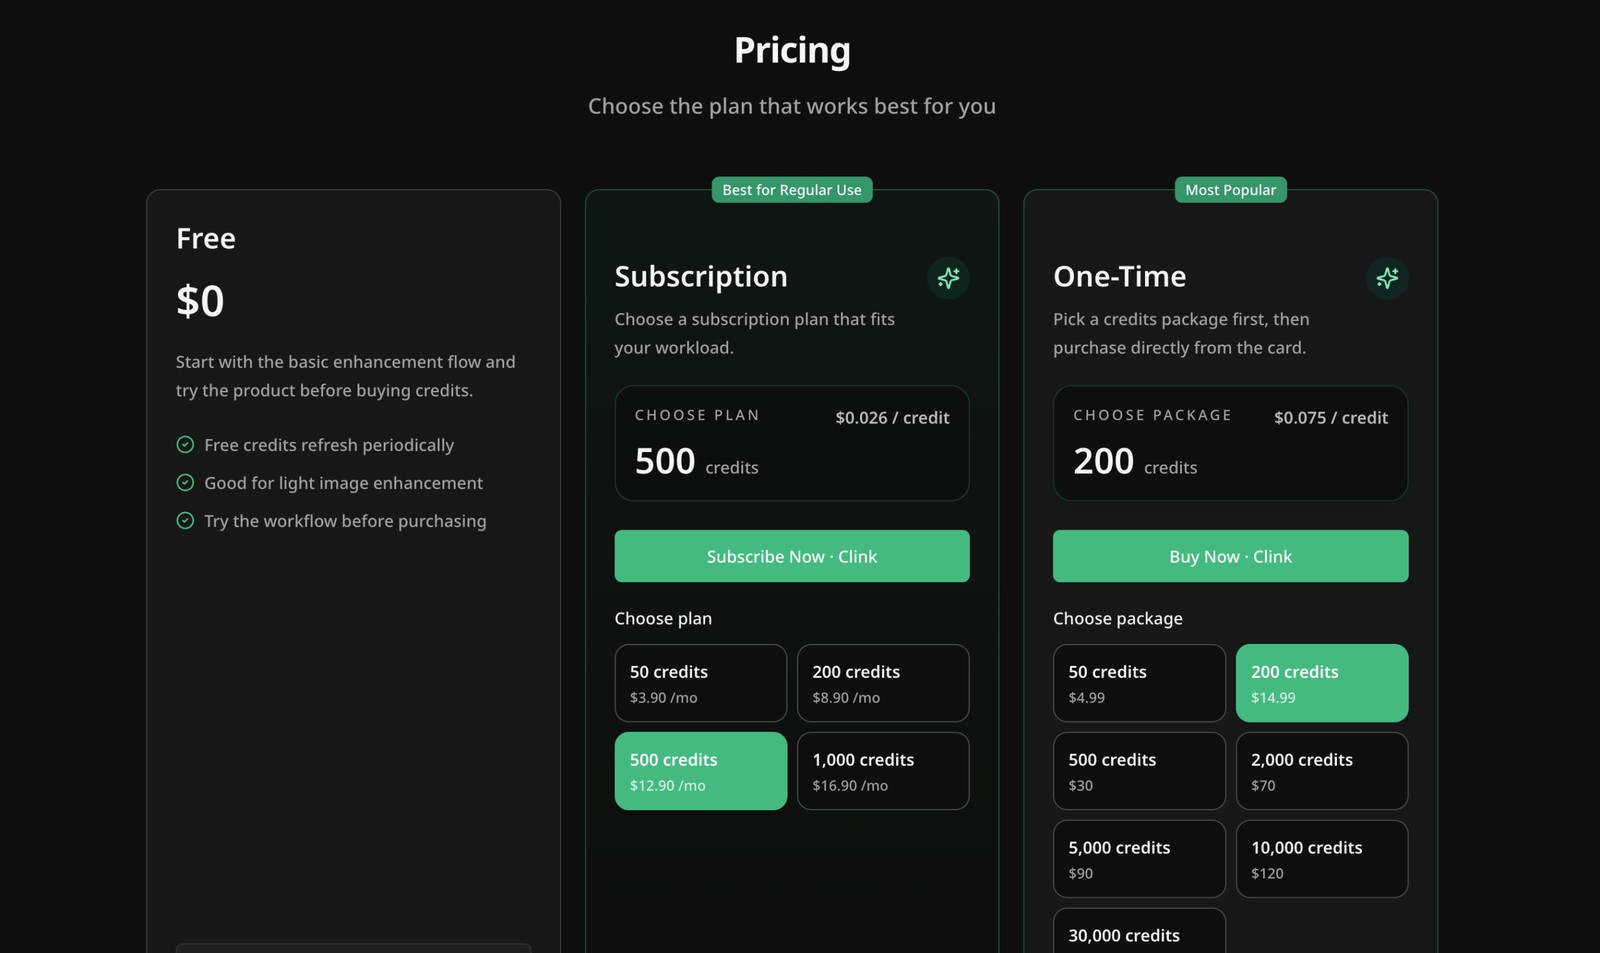Choose the 500 credits $12.90/mo plan
This screenshot has height=953, width=1600.
click(x=701, y=771)
